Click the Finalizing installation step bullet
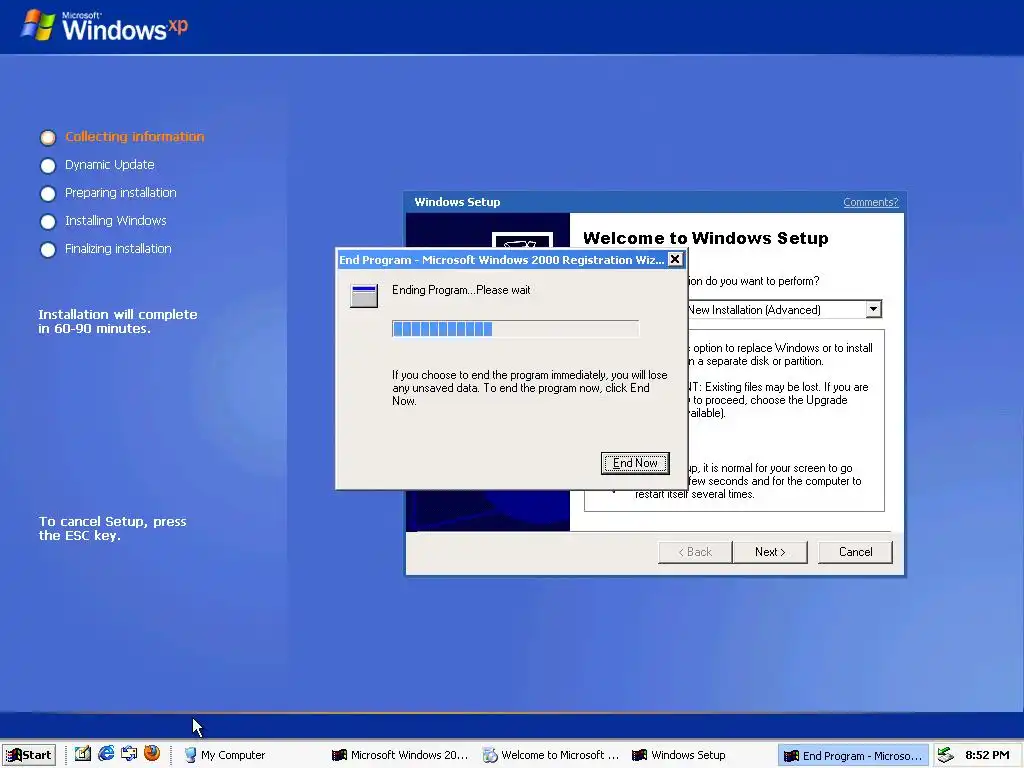The width and height of the screenshot is (1024, 768). click(x=48, y=249)
